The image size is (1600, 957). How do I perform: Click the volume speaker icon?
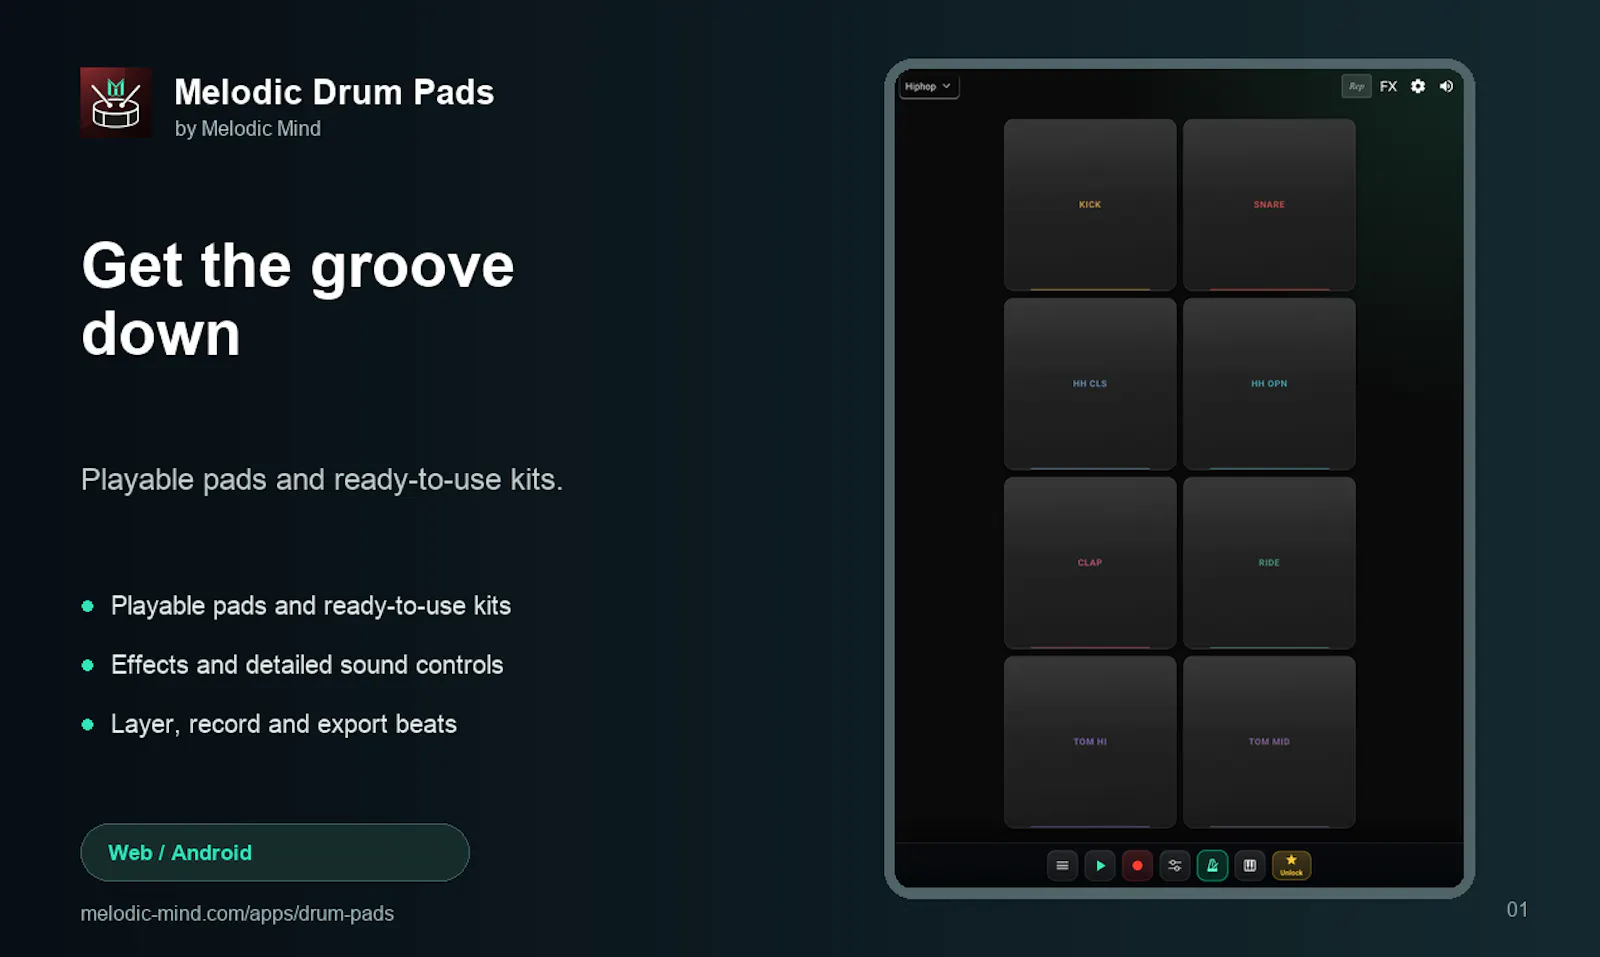pos(1446,87)
